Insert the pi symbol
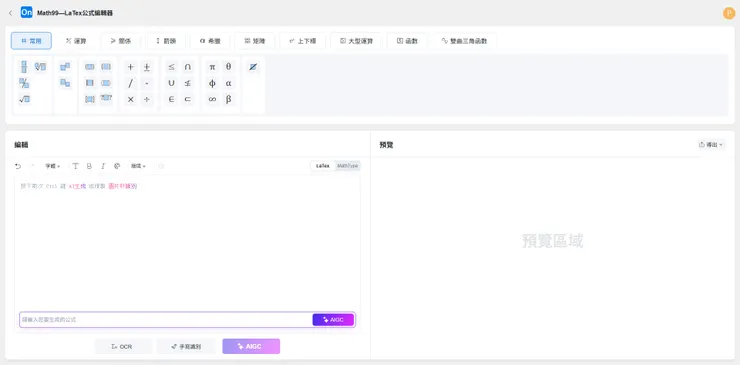Screen dimensions: 740x365 [212, 67]
